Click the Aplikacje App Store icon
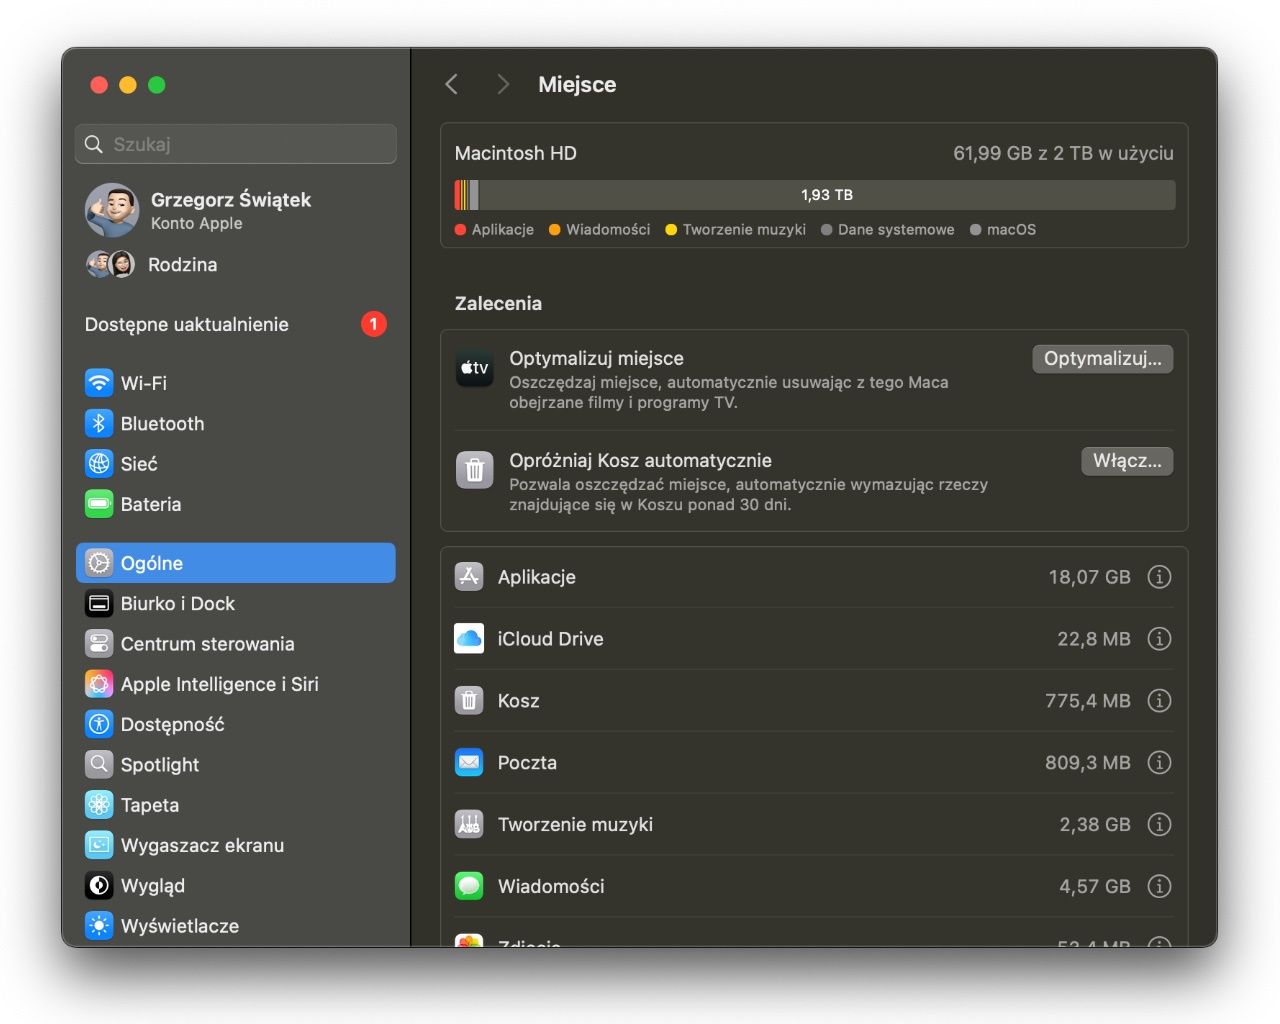The image size is (1280, 1024). tap(469, 576)
